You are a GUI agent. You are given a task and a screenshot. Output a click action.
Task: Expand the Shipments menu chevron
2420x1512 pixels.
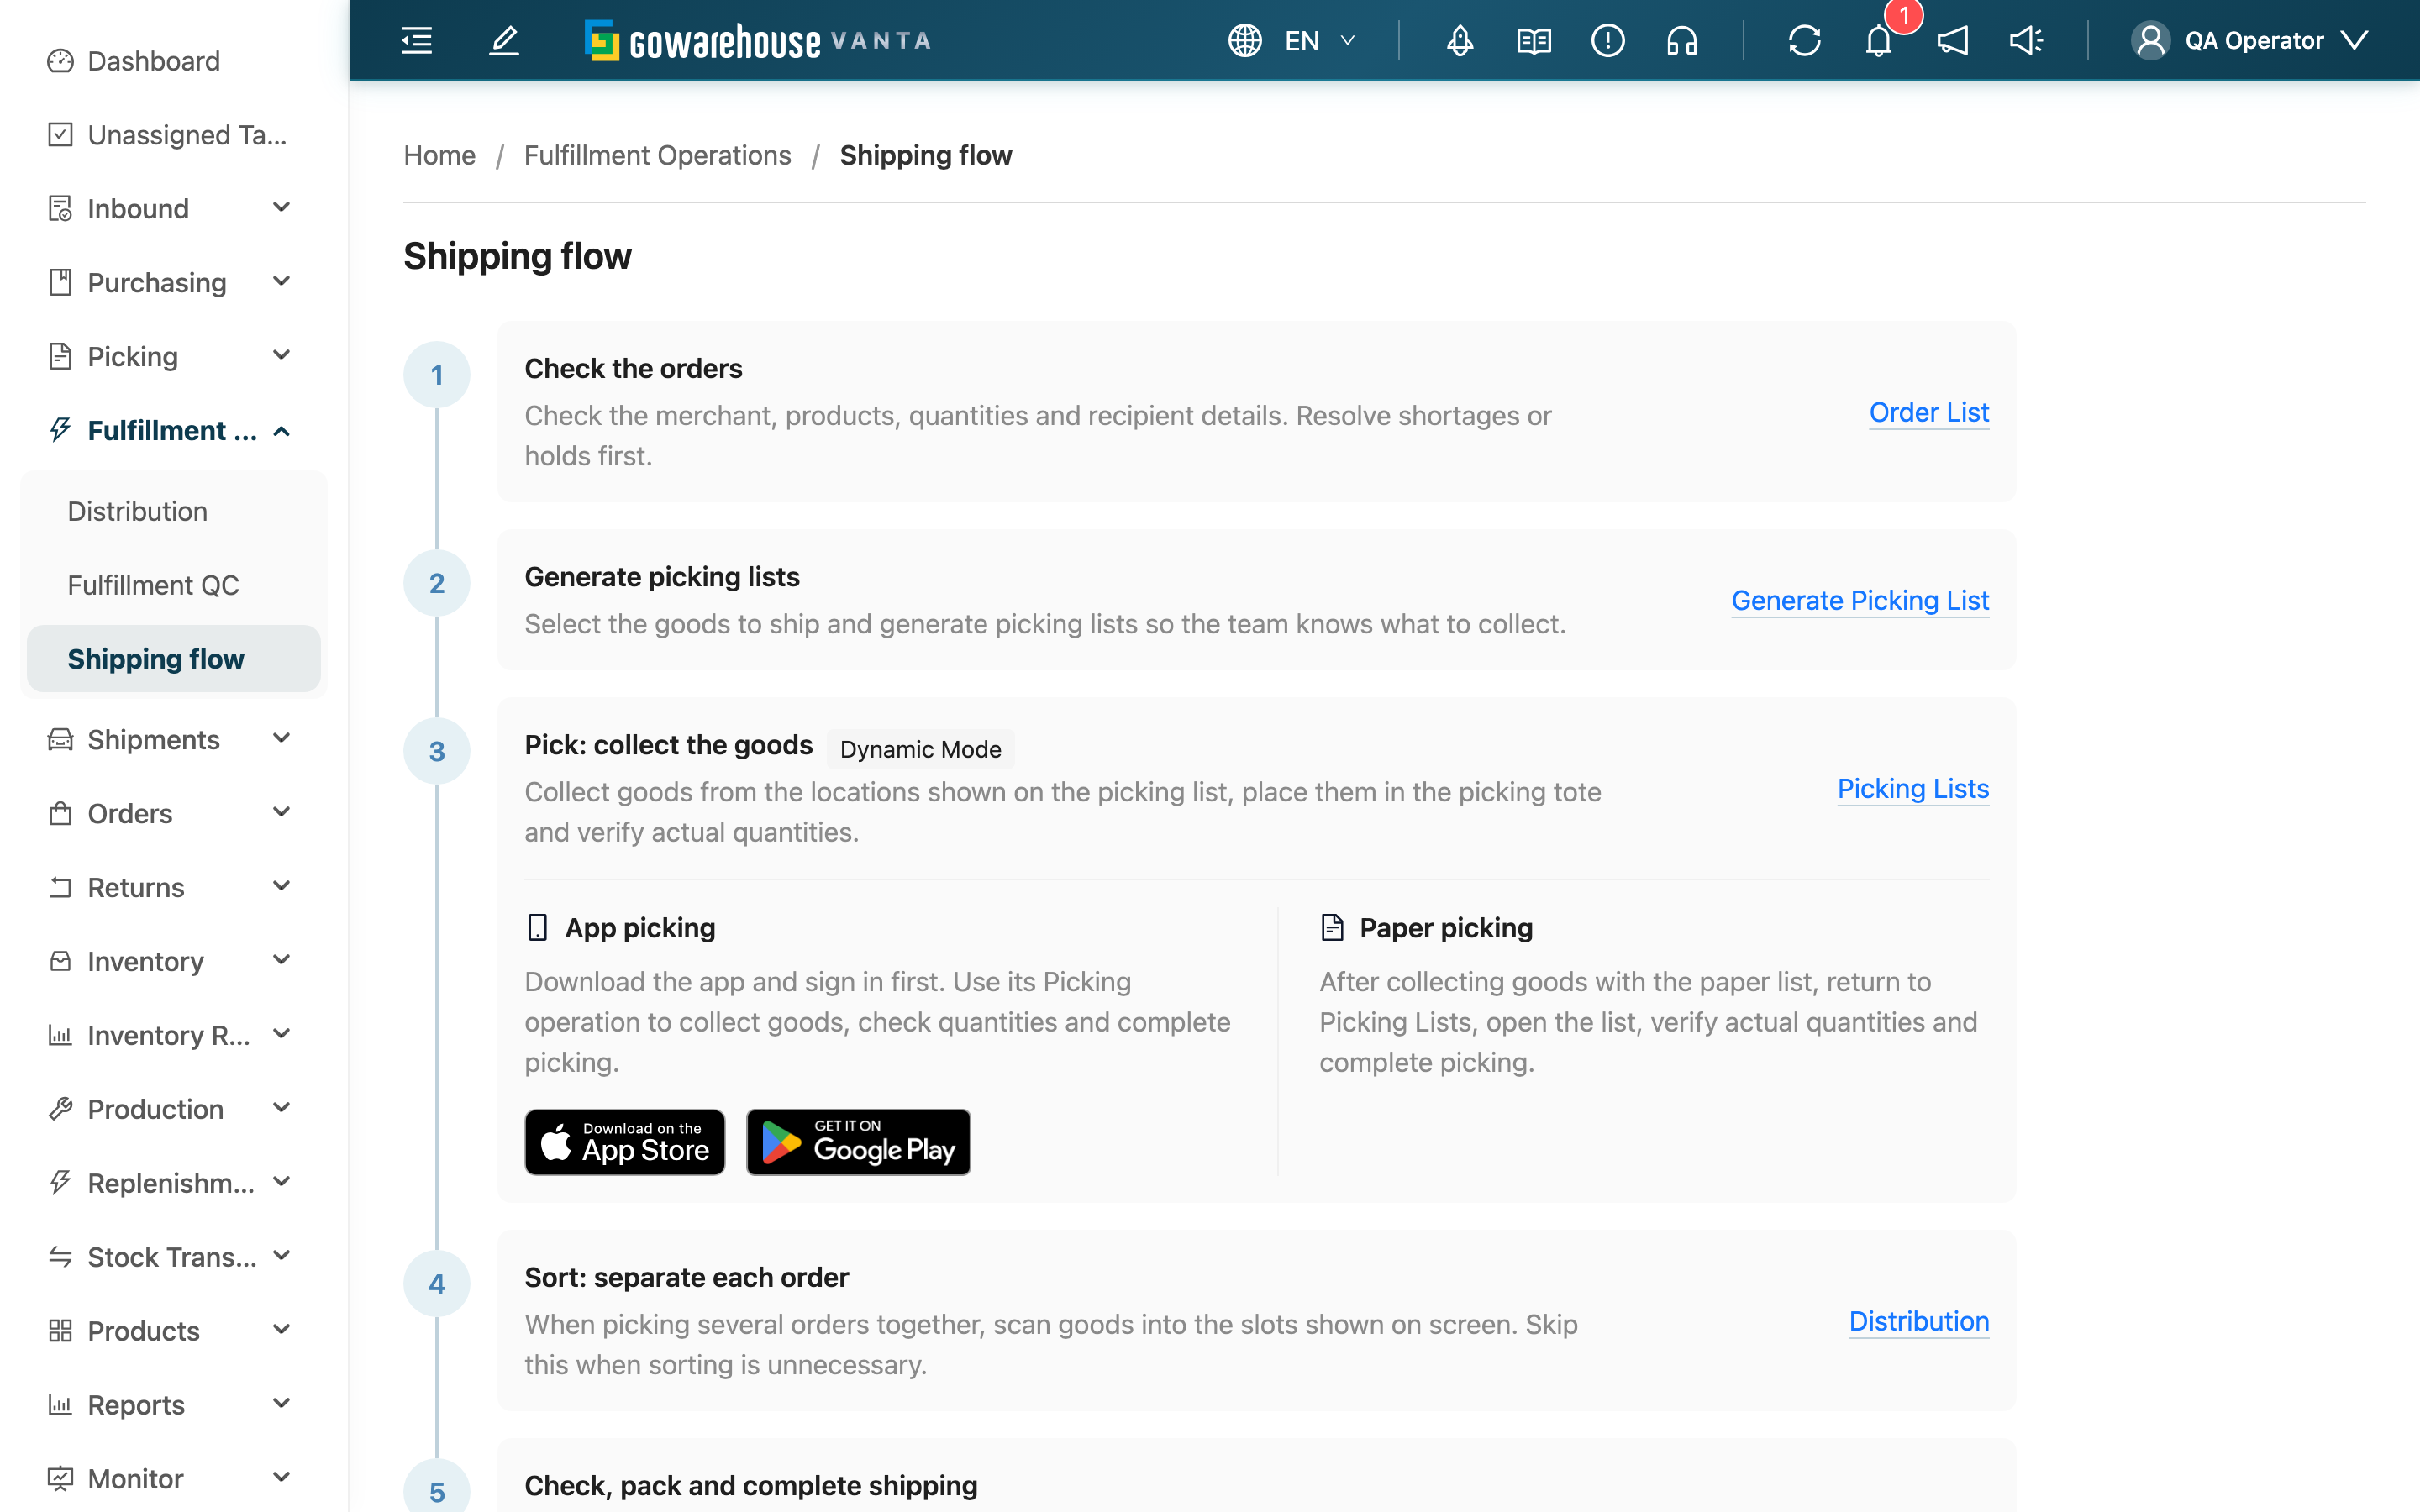click(282, 739)
